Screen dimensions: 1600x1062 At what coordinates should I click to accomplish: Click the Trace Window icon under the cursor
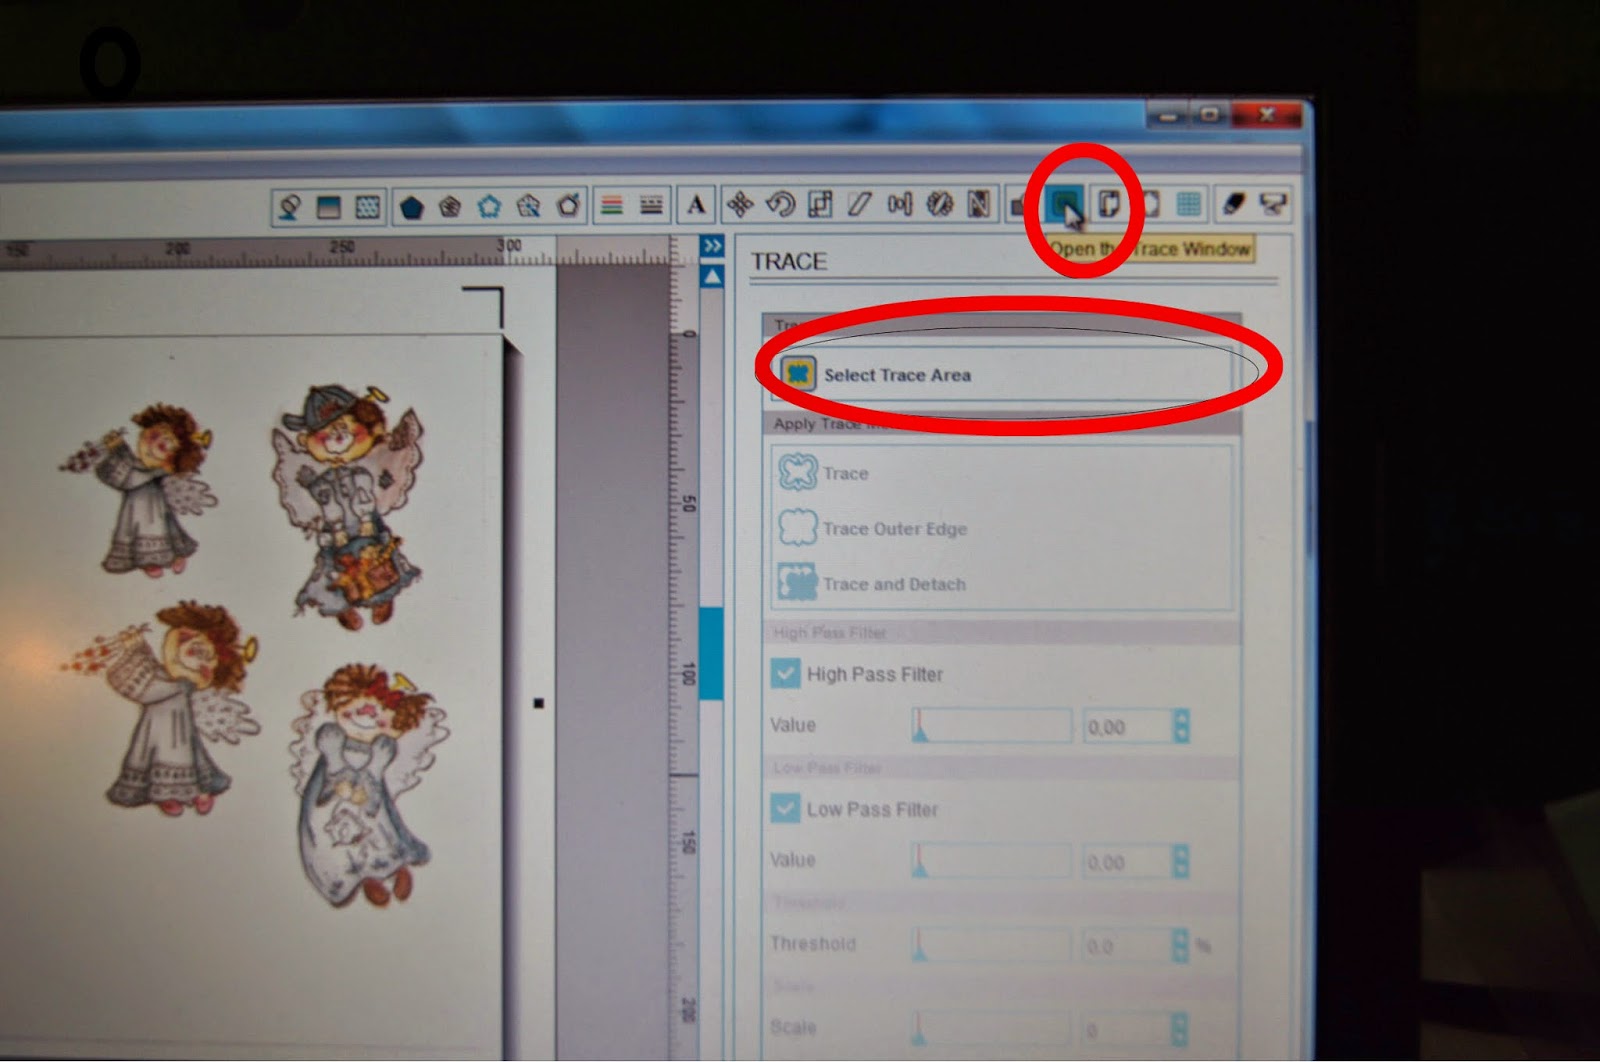[x=1066, y=205]
